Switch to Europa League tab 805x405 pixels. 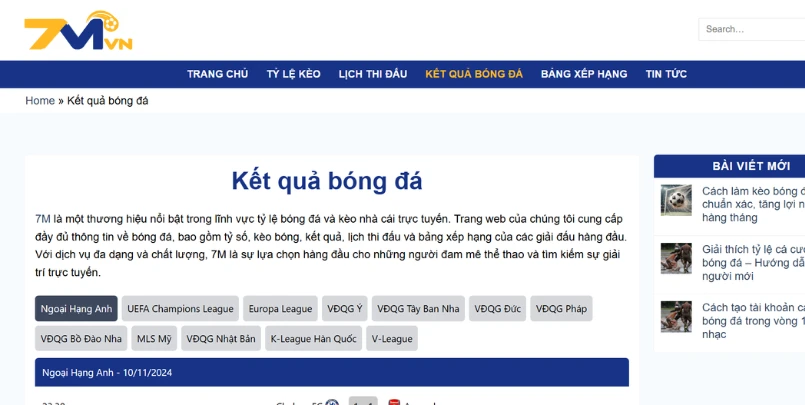coord(280,308)
